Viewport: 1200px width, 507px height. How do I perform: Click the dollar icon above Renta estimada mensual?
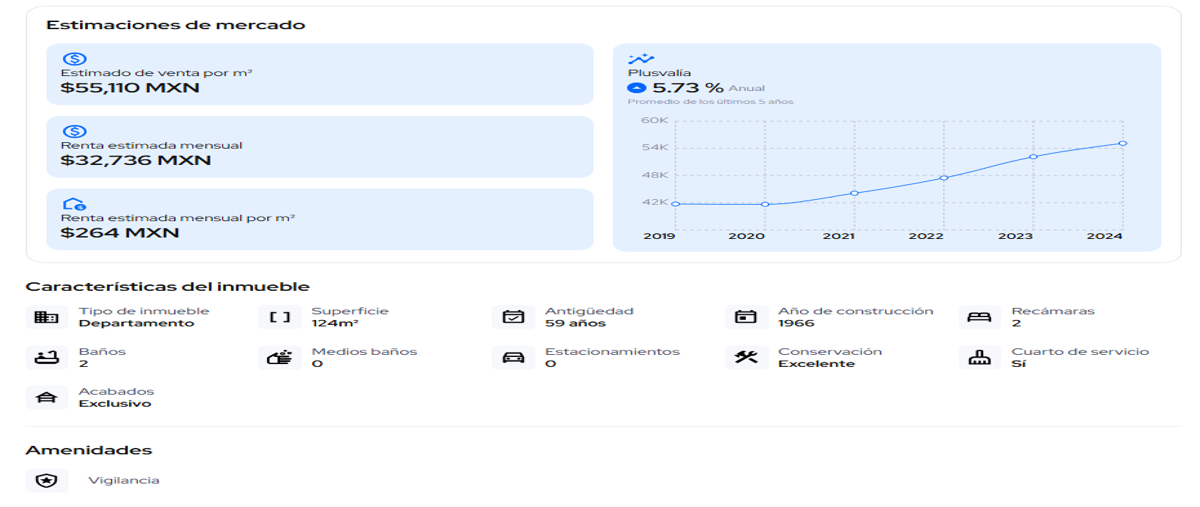point(74,131)
